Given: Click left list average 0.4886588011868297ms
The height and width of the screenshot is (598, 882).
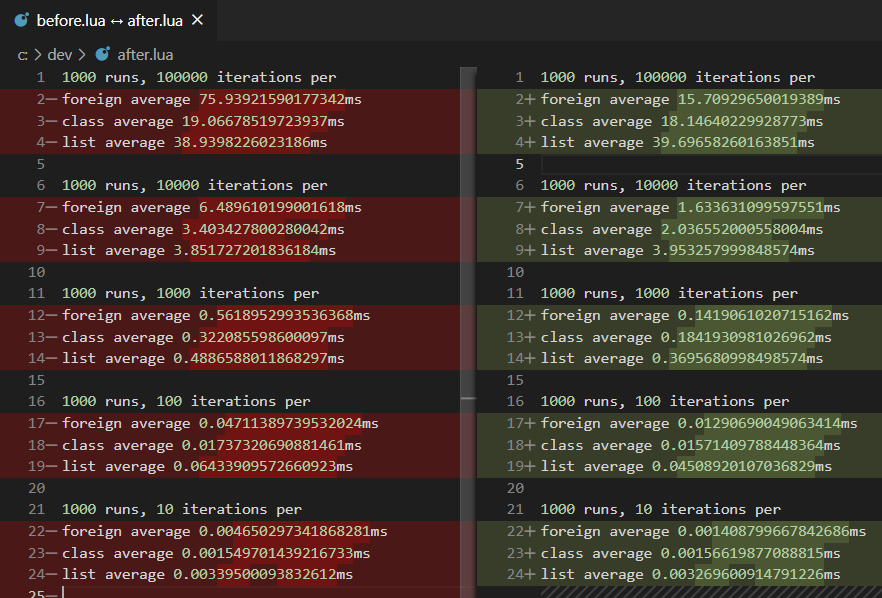Looking at the screenshot, I should point(203,359).
